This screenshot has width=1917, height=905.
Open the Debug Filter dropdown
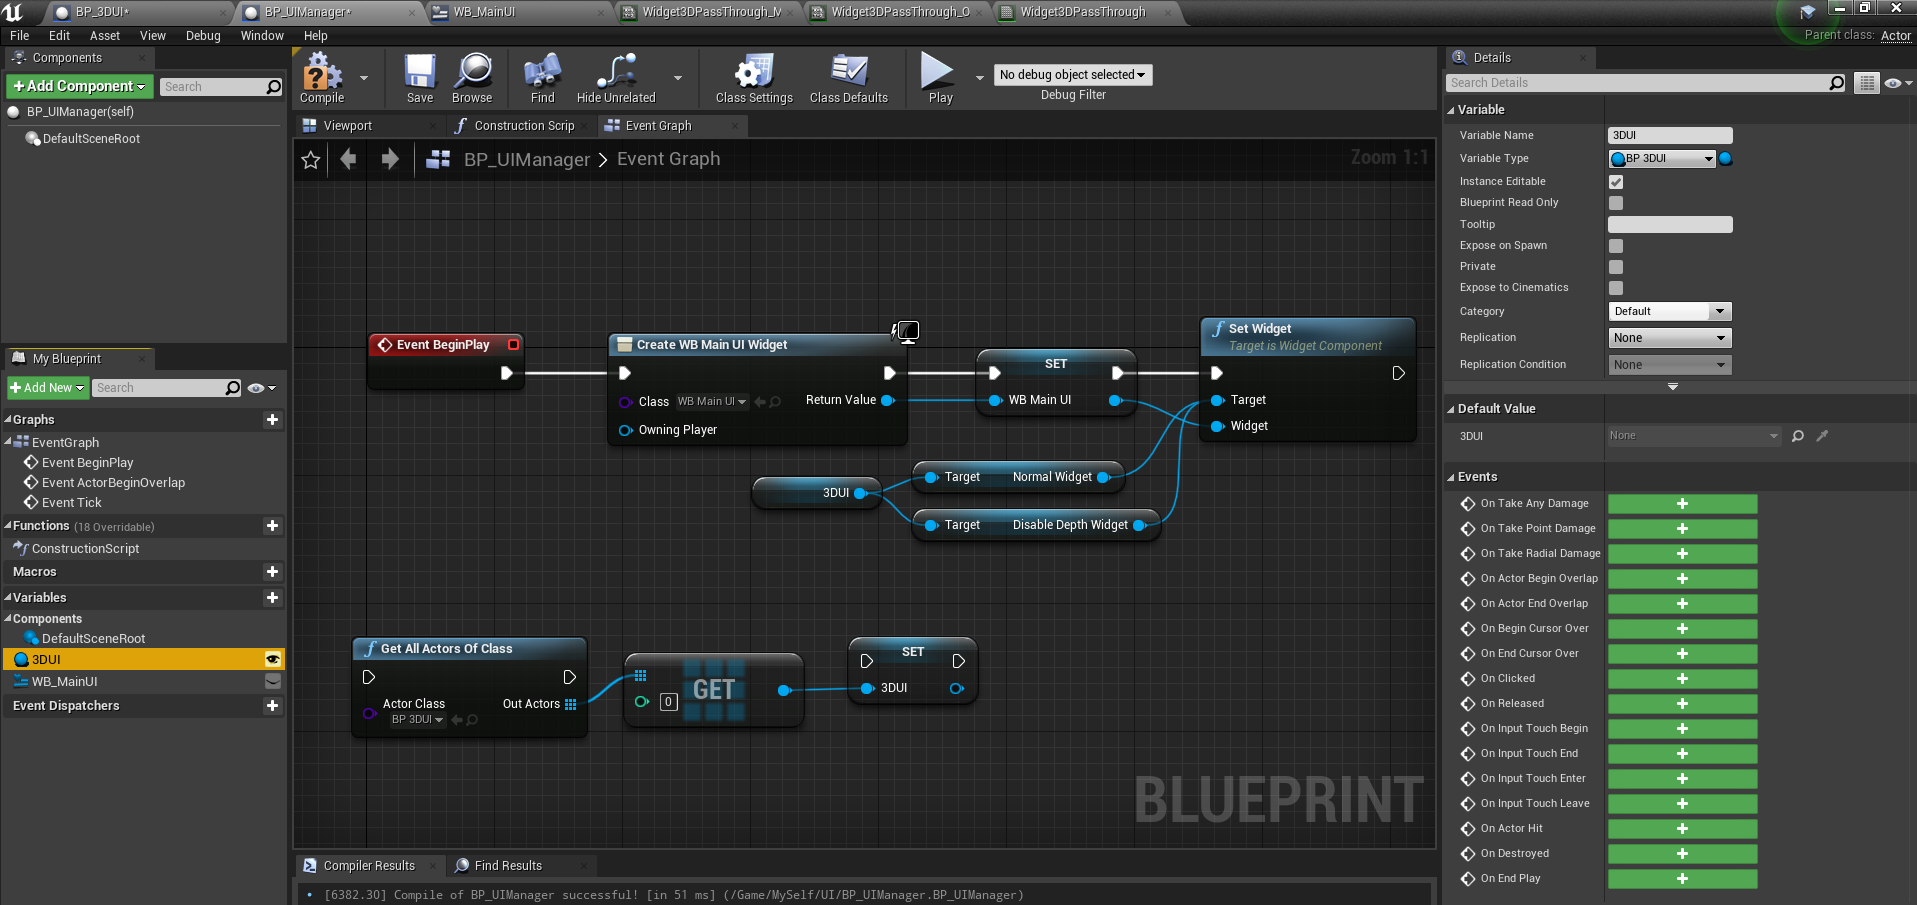1072,74
